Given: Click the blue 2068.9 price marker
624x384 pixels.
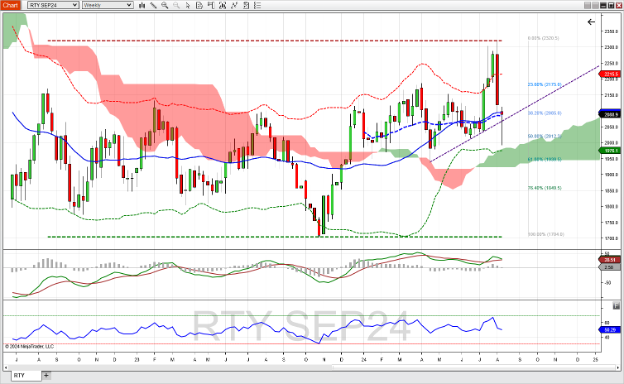Looking at the screenshot, I should click(x=610, y=114).
